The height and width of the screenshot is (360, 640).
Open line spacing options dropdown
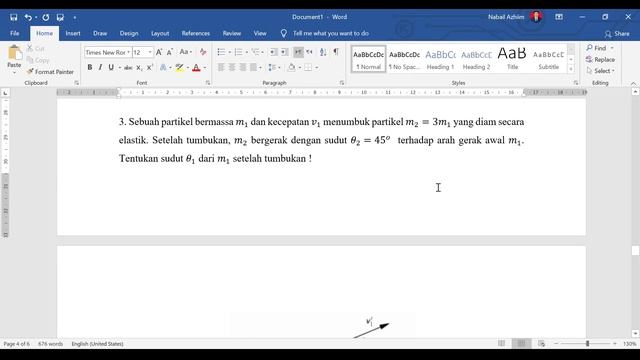[273, 67]
